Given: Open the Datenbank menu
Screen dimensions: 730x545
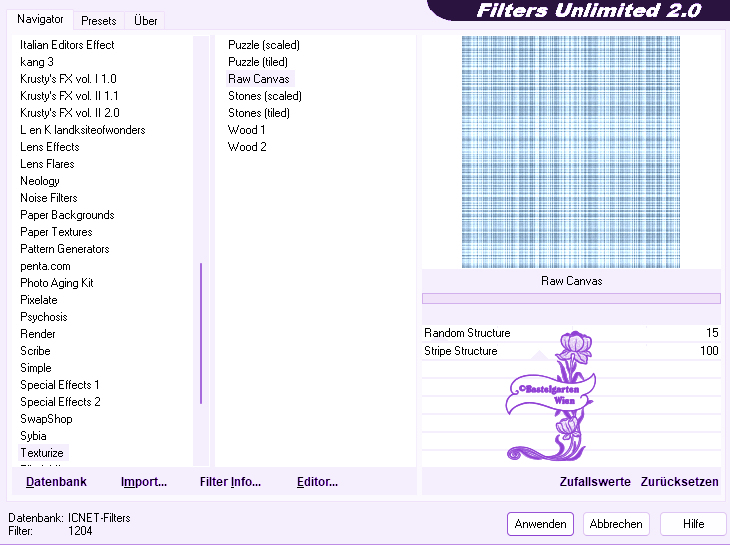Looking at the screenshot, I should coord(56,482).
